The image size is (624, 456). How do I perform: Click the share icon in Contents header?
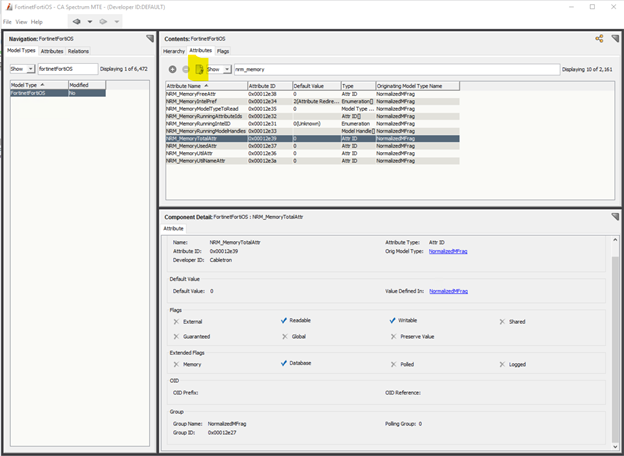599,39
